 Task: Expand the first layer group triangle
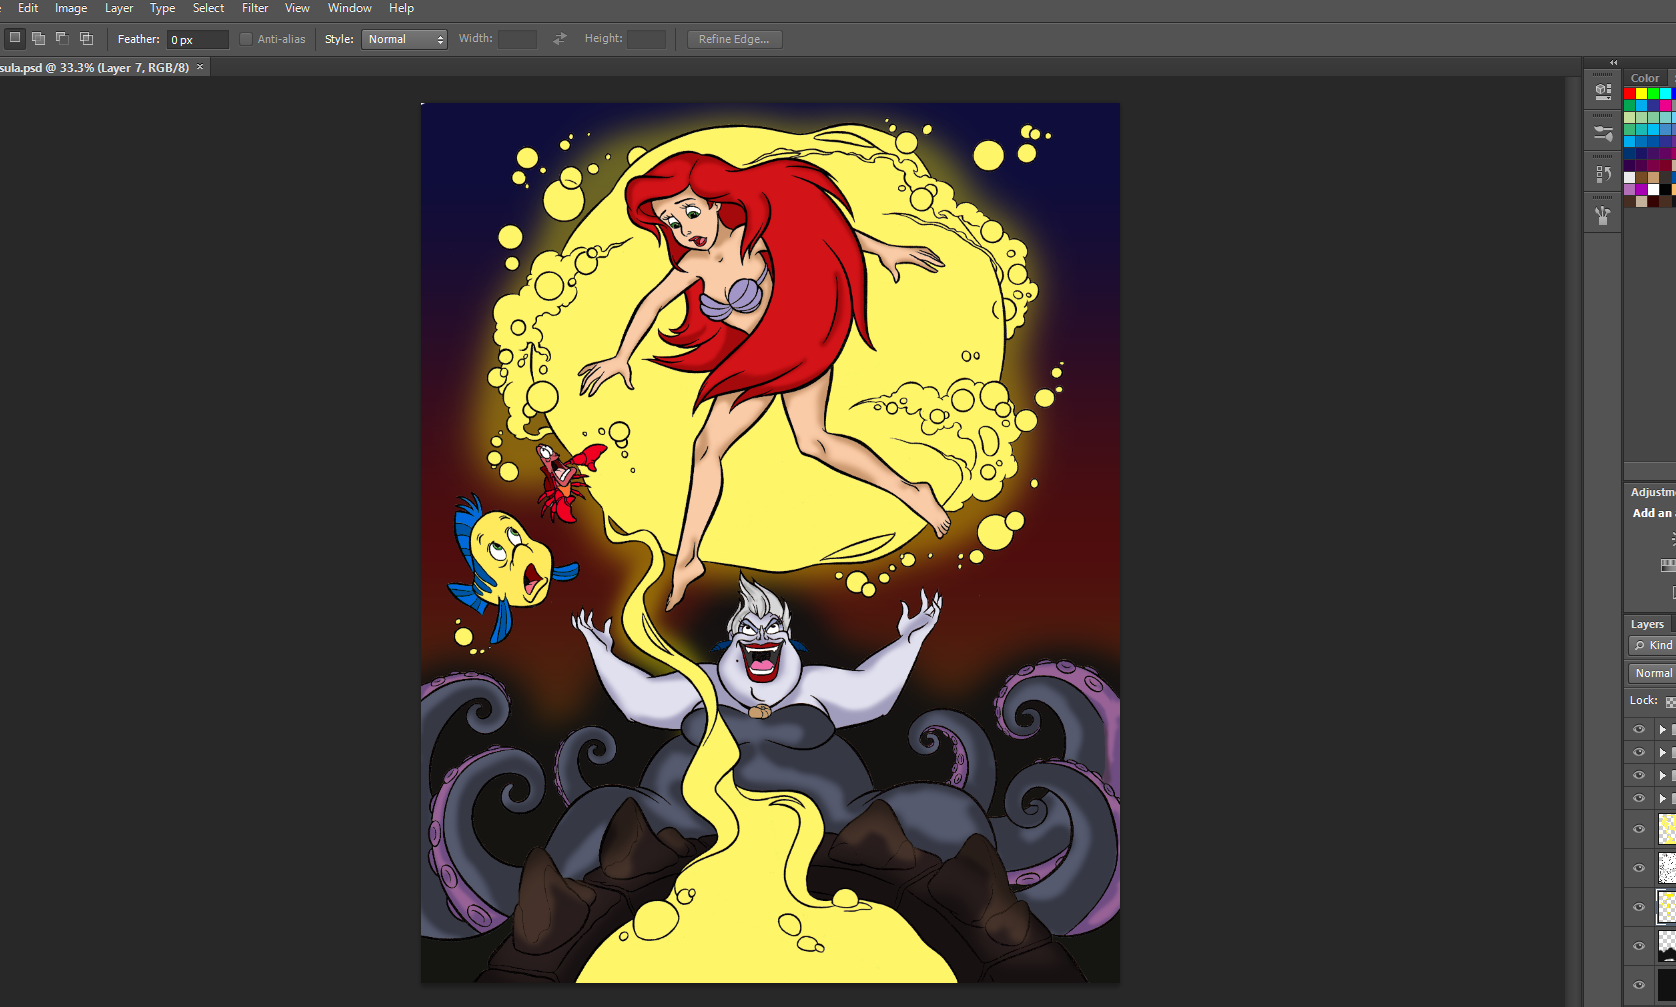[x=1663, y=730]
